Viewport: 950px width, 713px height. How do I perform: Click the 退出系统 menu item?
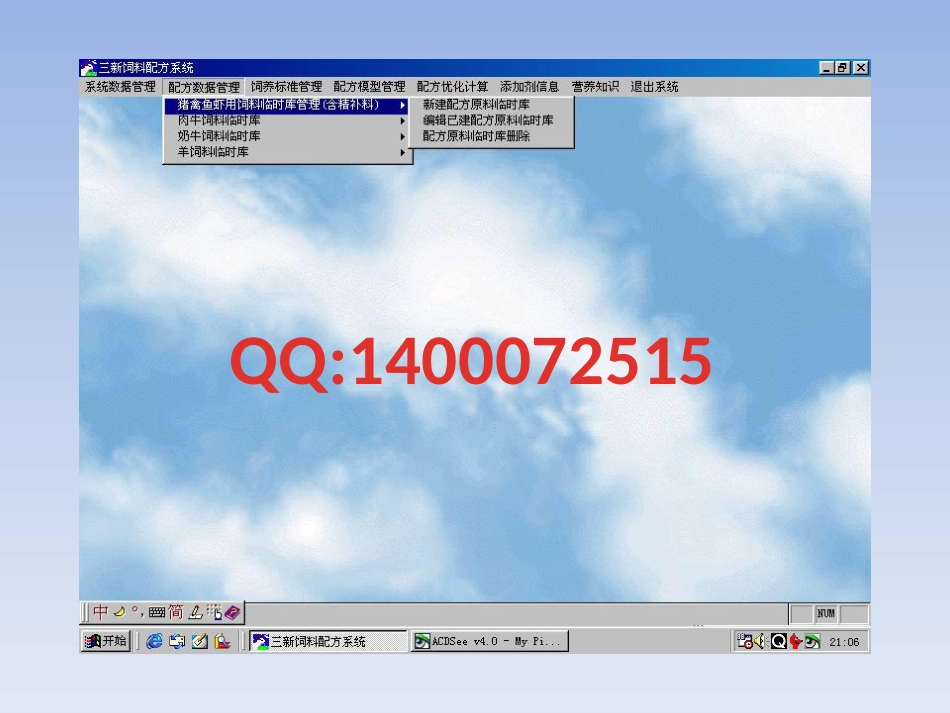click(654, 87)
